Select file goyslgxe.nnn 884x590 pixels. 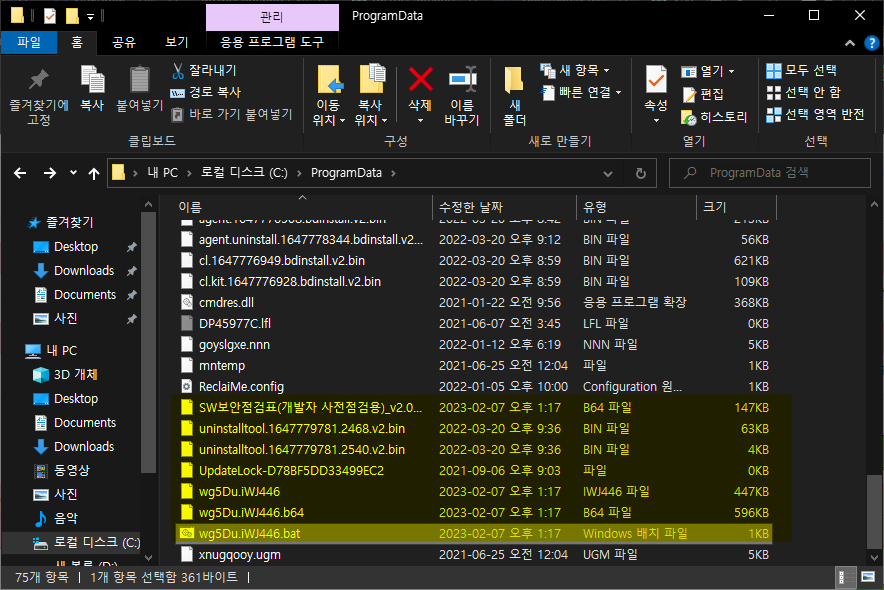coord(474,344)
